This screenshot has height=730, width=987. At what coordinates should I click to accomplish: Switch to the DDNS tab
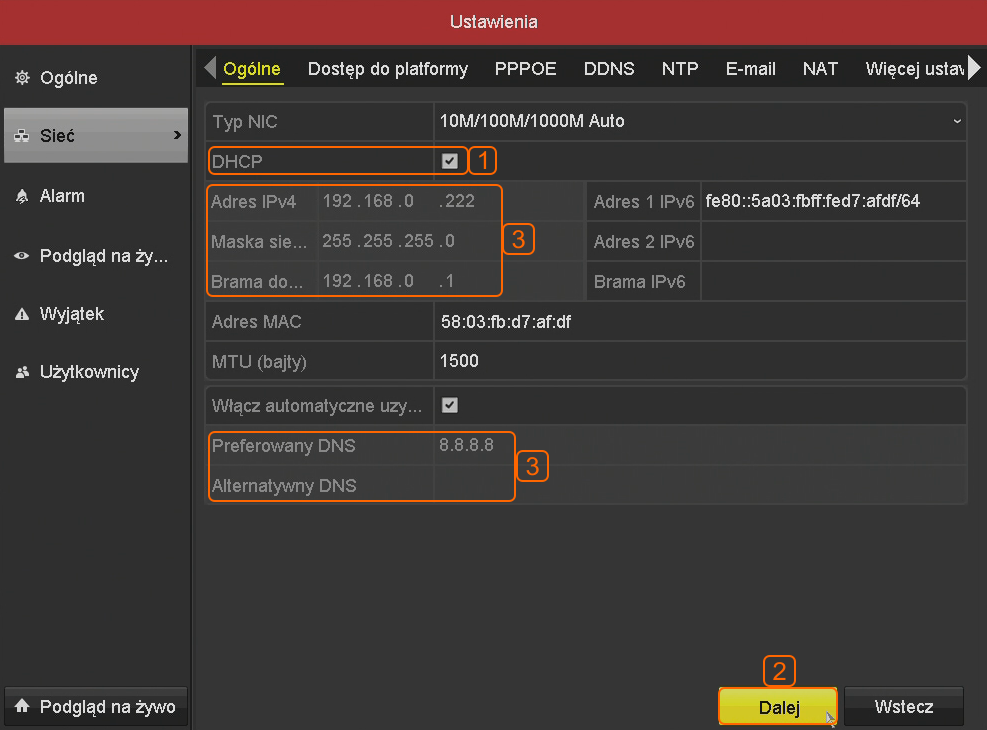(609, 69)
